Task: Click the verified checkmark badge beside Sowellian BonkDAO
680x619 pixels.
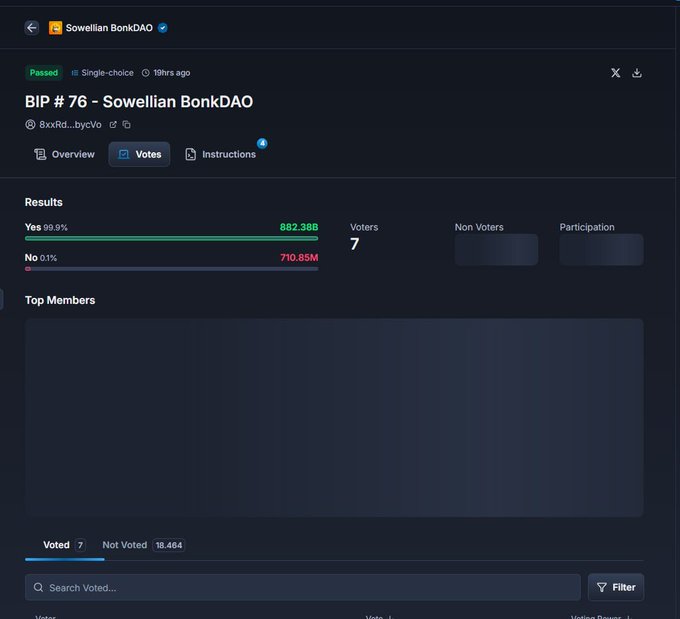Action: [x=163, y=28]
